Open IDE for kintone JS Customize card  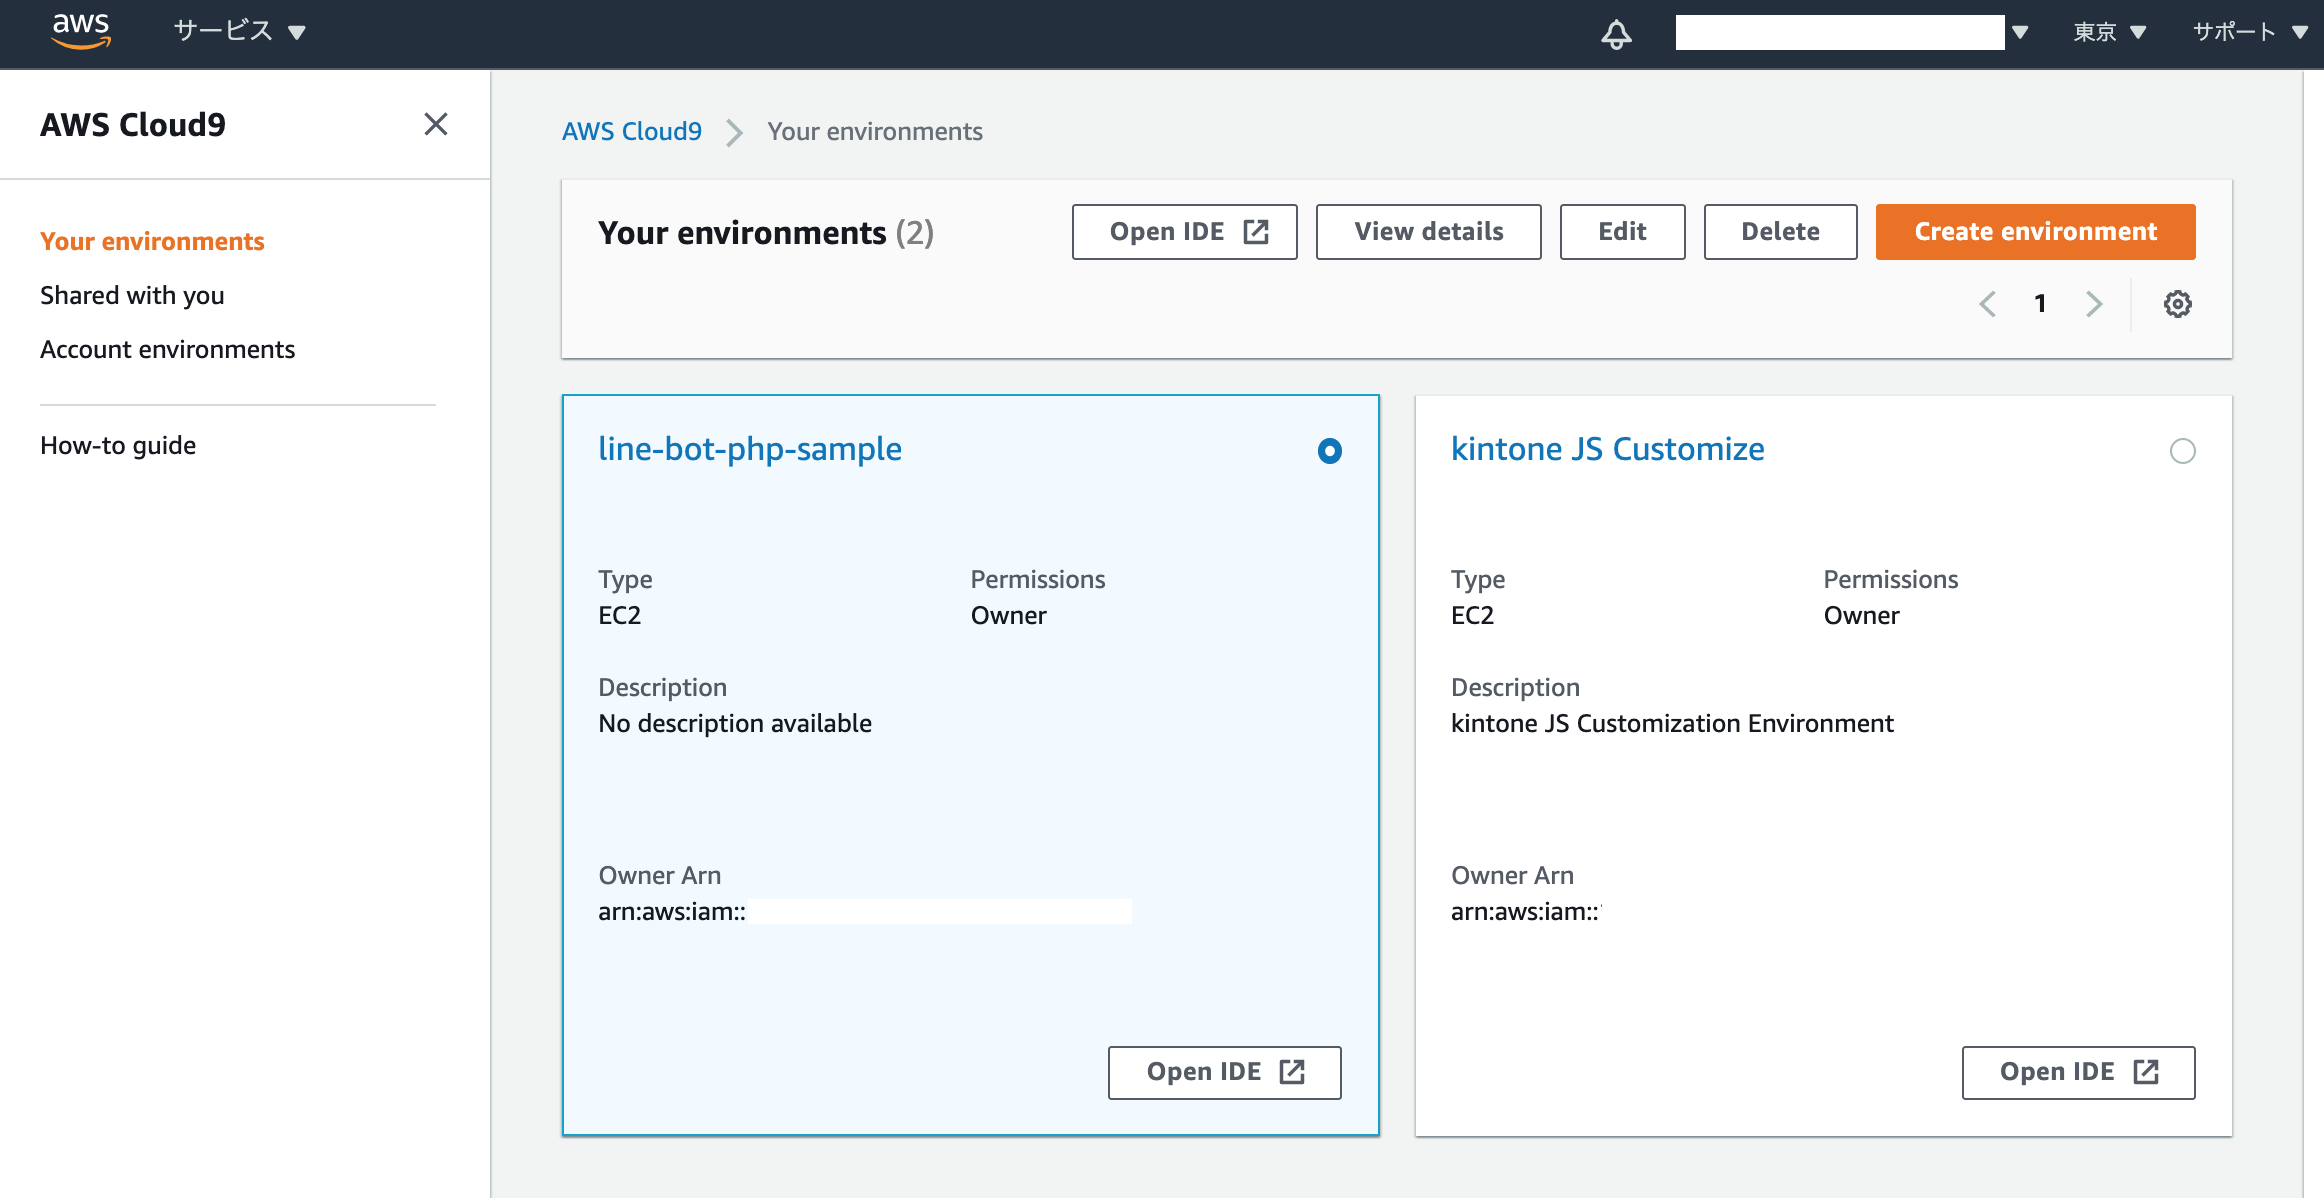[2078, 1072]
